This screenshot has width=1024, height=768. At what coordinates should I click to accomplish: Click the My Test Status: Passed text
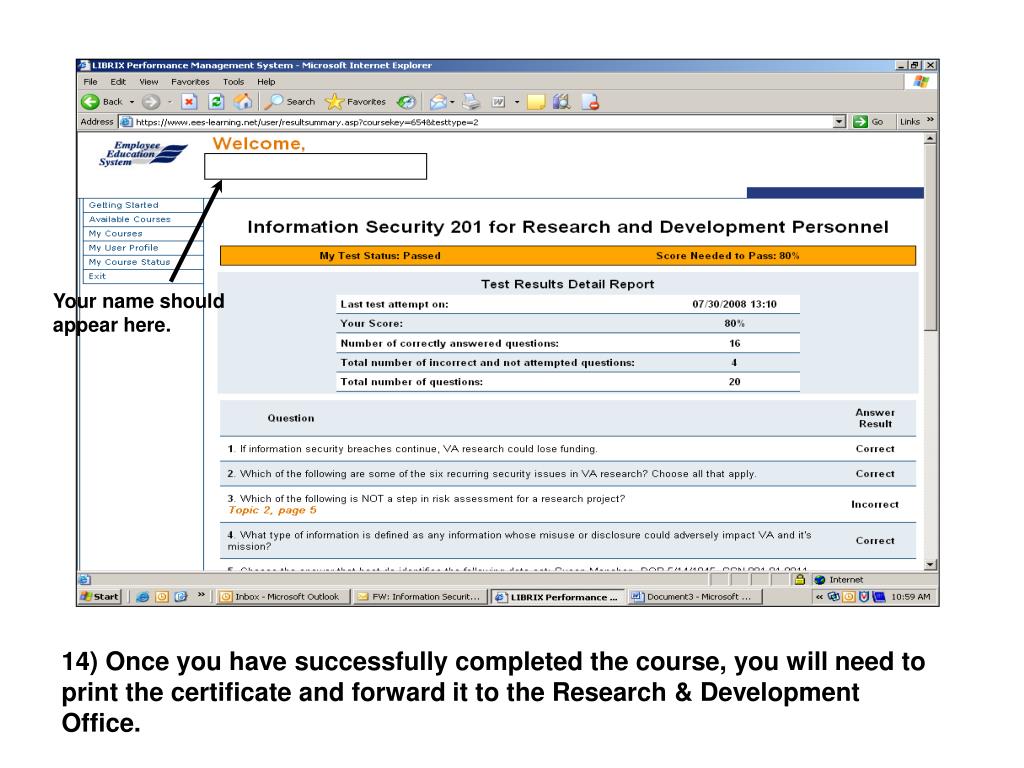click(x=380, y=256)
